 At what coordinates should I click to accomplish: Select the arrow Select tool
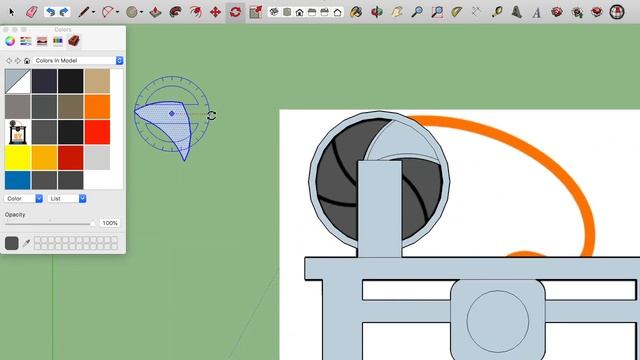click(11, 12)
